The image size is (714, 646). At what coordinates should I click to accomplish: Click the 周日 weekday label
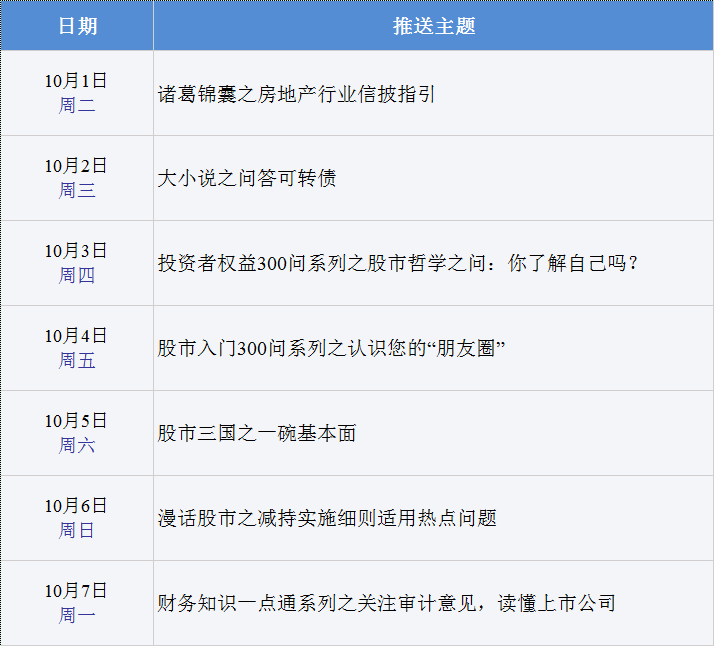click(76, 530)
